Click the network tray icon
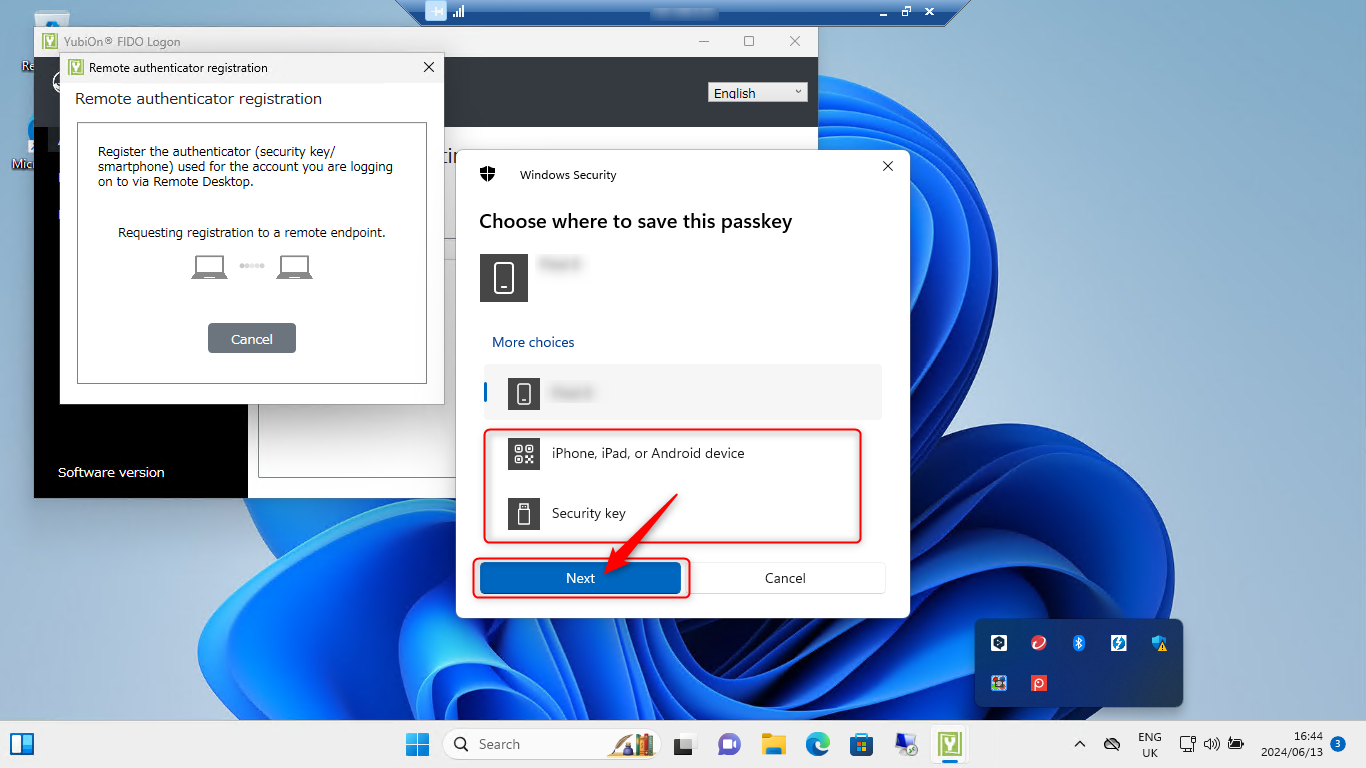Viewport: 1366px width, 768px height. click(1187, 744)
